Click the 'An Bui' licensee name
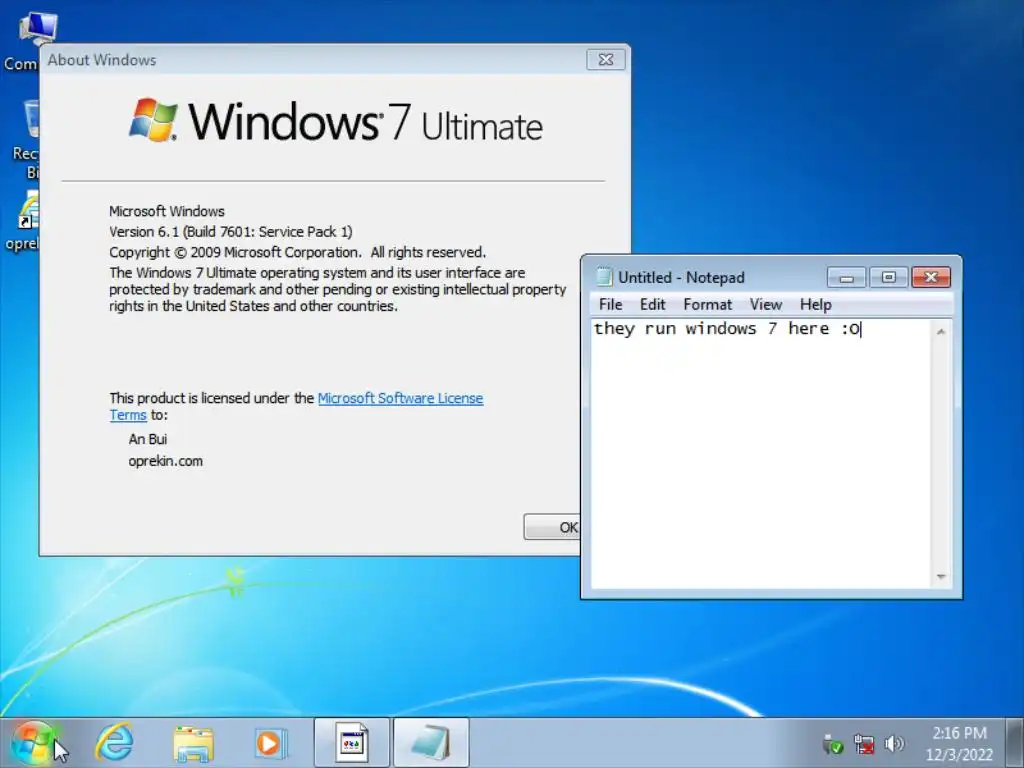This screenshot has height=768, width=1024. 148,439
